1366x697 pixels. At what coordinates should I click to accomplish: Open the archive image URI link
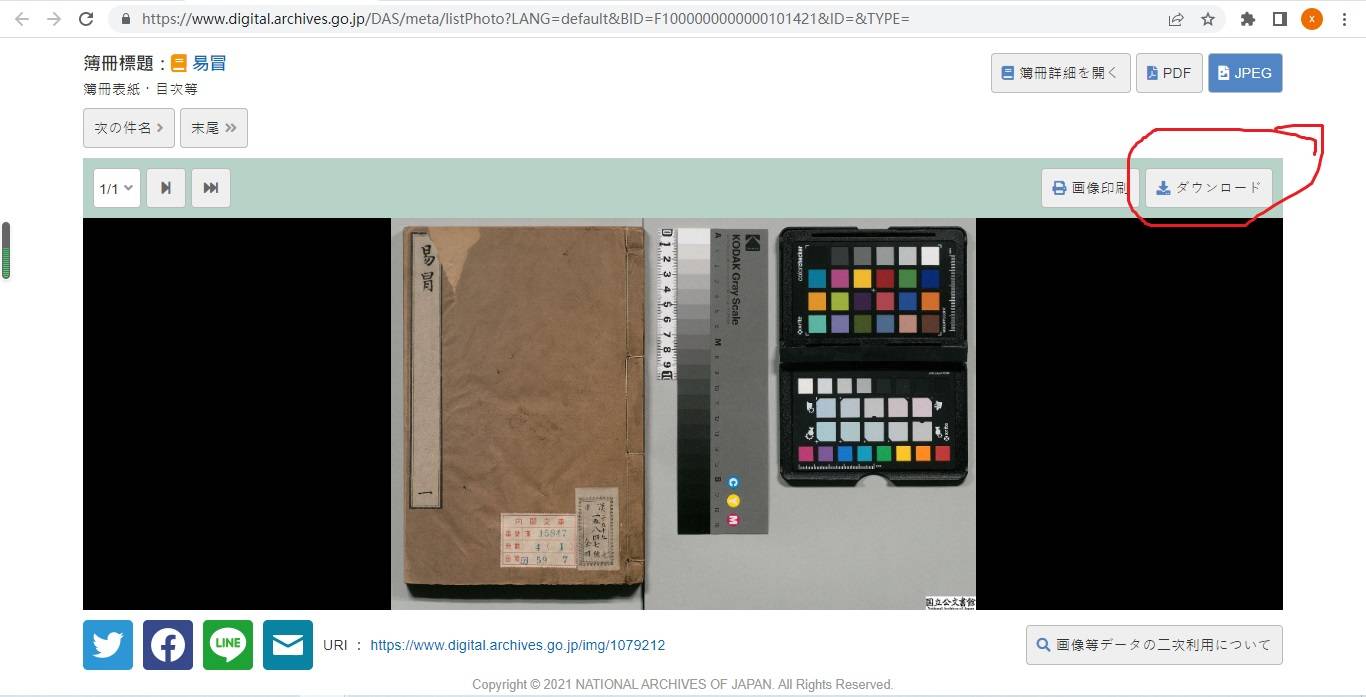(x=517, y=646)
